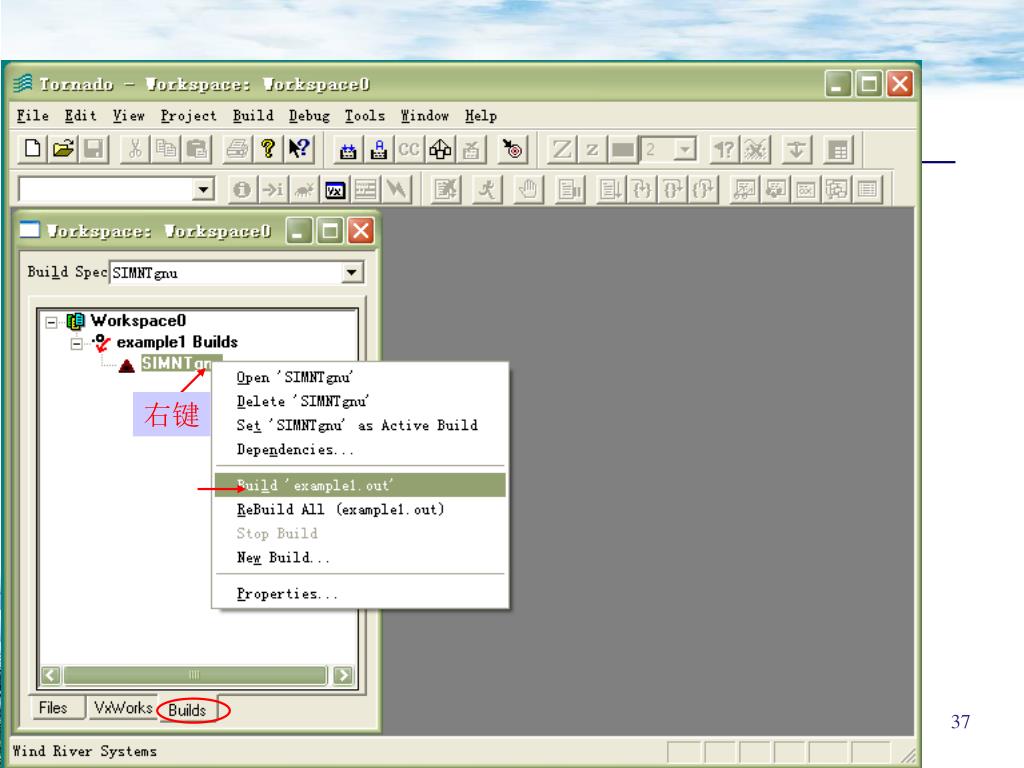Click the horizontal scrollbar right arrow
Image resolution: width=1024 pixels, height=768 pixels.
343,675
